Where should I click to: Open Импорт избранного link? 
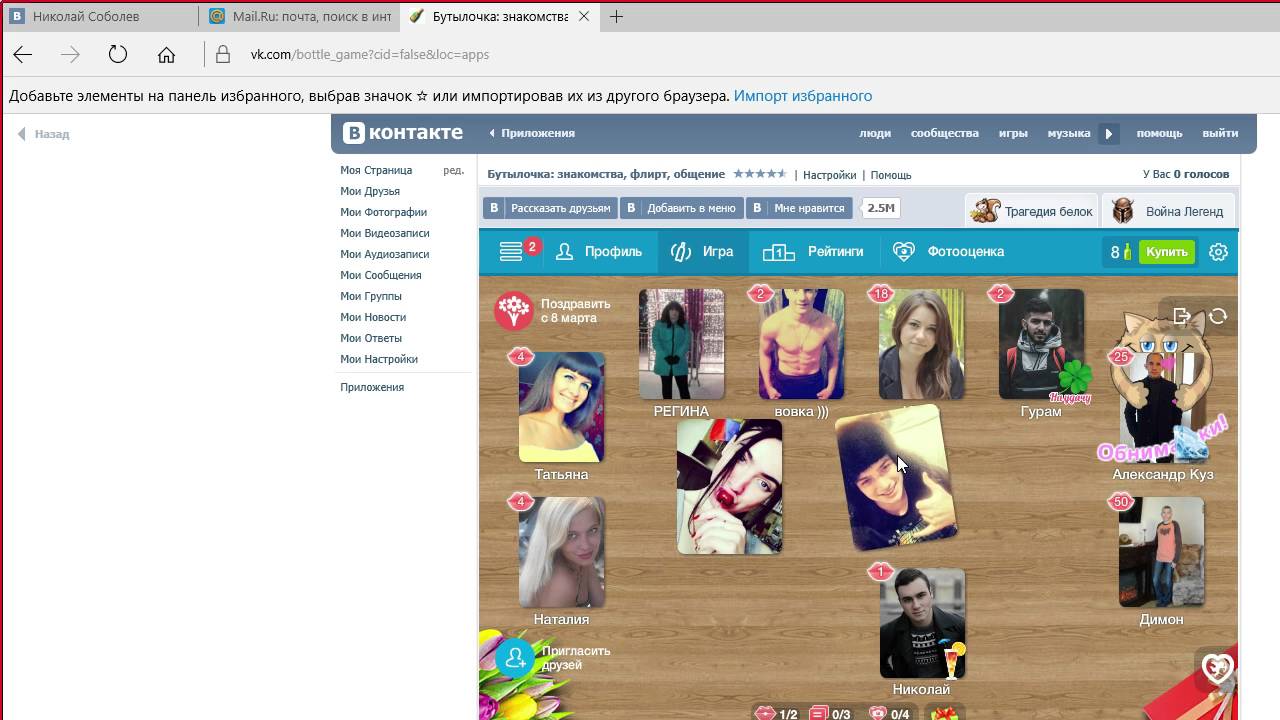click(x=803, y=96)
